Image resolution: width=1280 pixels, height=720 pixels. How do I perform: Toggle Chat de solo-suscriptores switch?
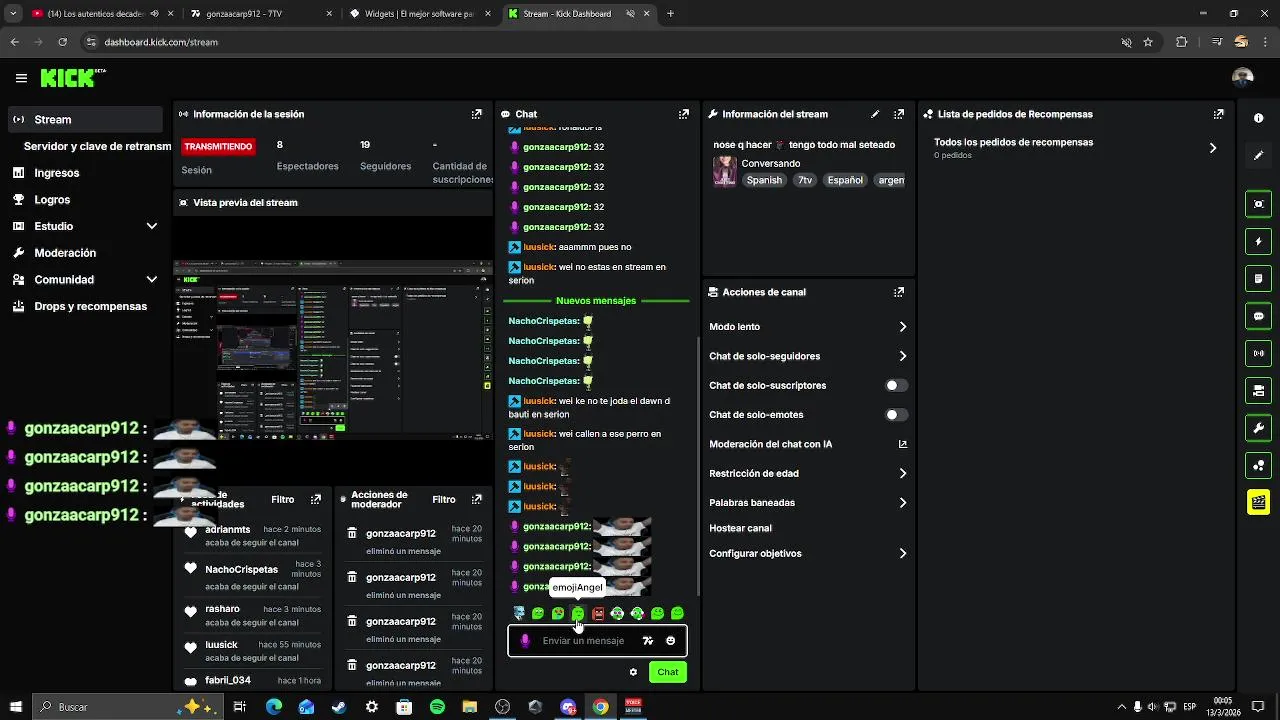click(x=896, y=385)
